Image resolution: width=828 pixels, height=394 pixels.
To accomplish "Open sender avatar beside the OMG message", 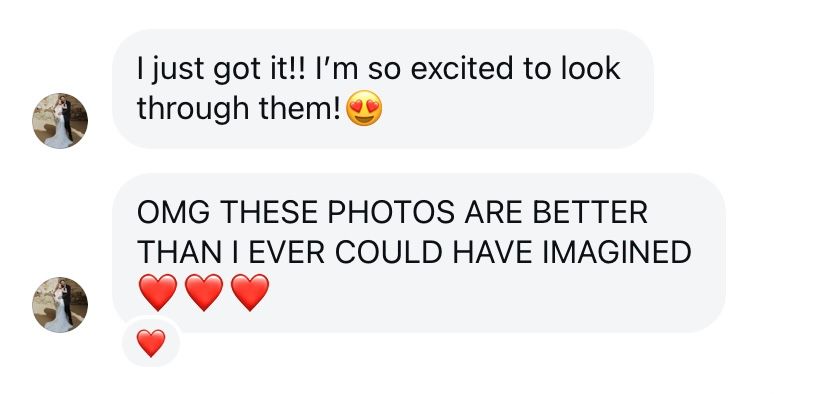I will click(x=60, y=305).
